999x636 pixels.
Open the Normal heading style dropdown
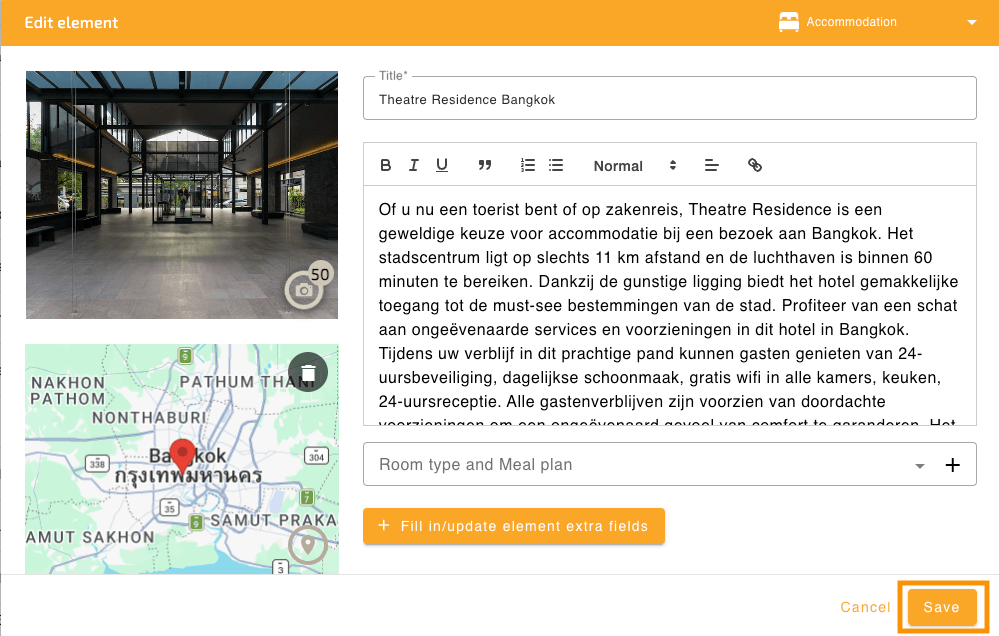pos(634,166)
